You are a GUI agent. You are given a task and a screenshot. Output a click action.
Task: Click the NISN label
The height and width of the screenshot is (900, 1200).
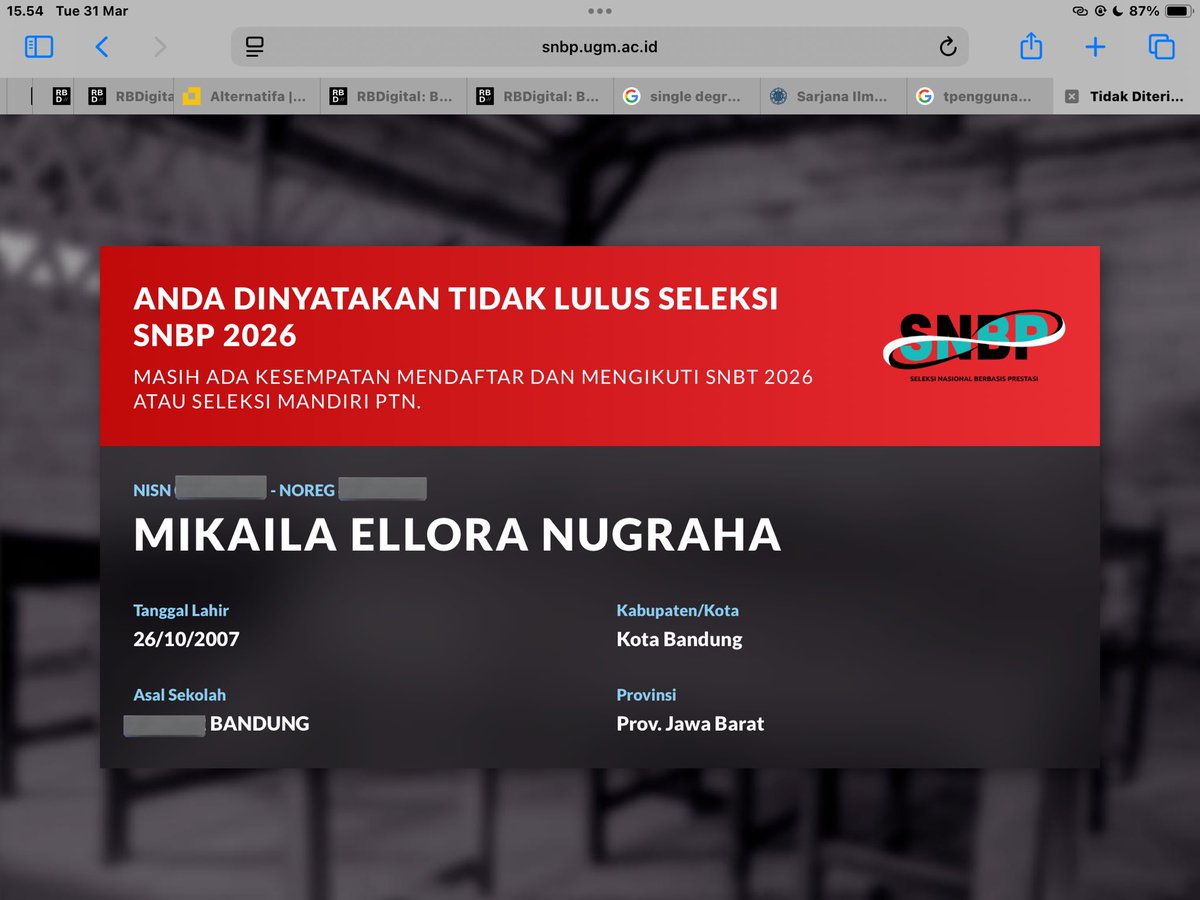tap(152, 490)
